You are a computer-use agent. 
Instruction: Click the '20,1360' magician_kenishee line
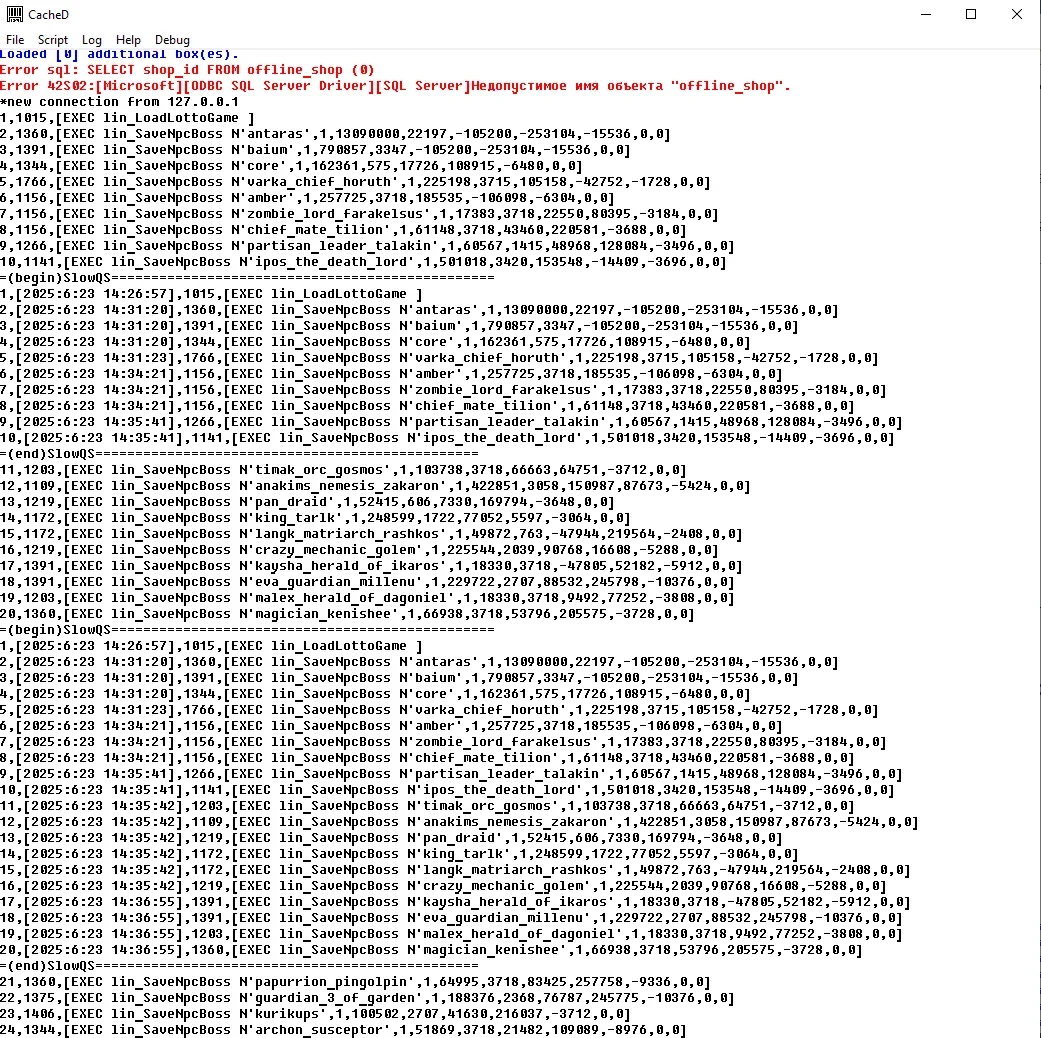(x=347, y=614)
